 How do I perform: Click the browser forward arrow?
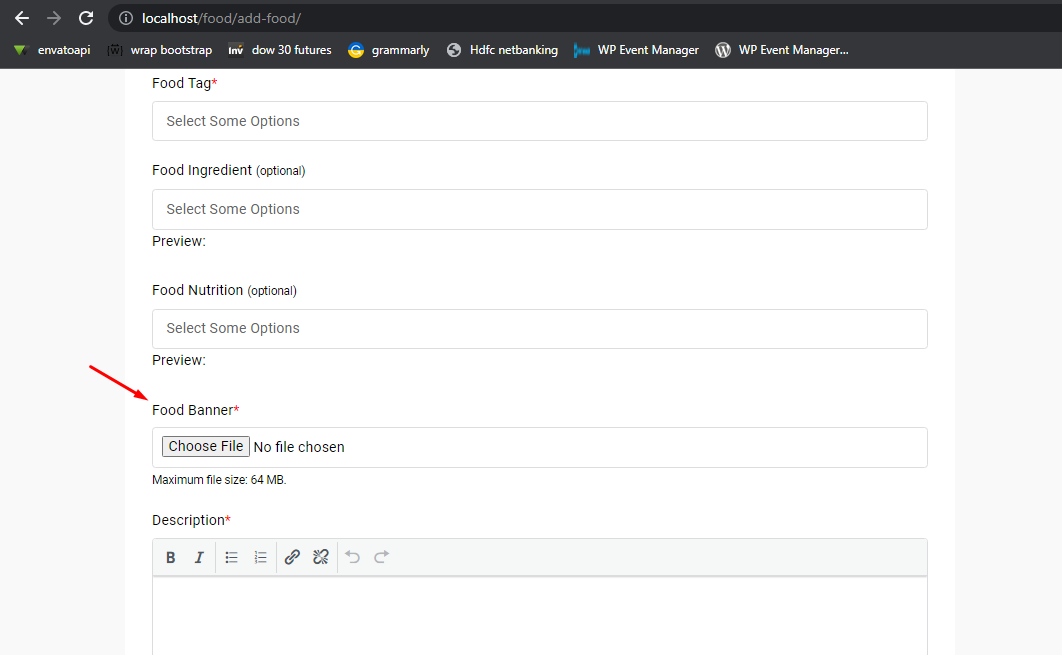[54, 18]
